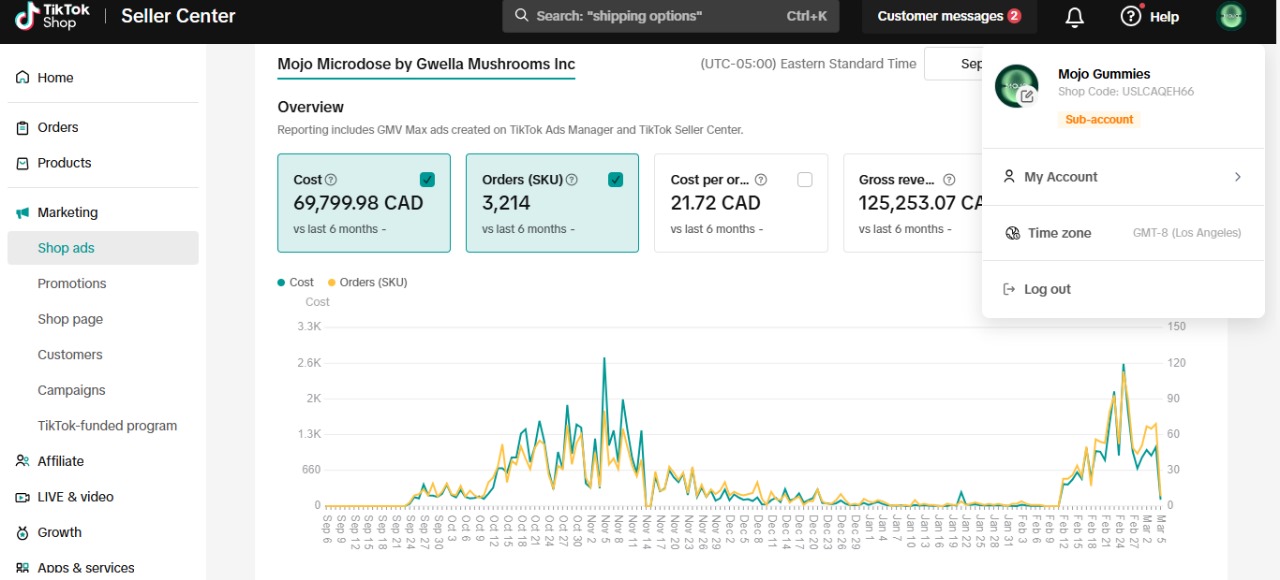Toggle the Cost series legend dot
Viewport: 1280px width, 580px height.
pyautogui.click(x=282, y=283)
